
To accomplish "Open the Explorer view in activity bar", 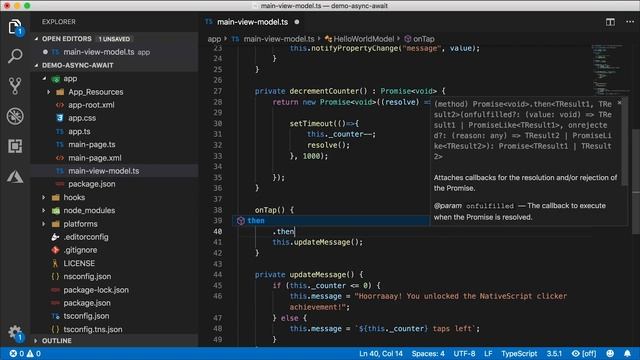I will pos(15,27).
